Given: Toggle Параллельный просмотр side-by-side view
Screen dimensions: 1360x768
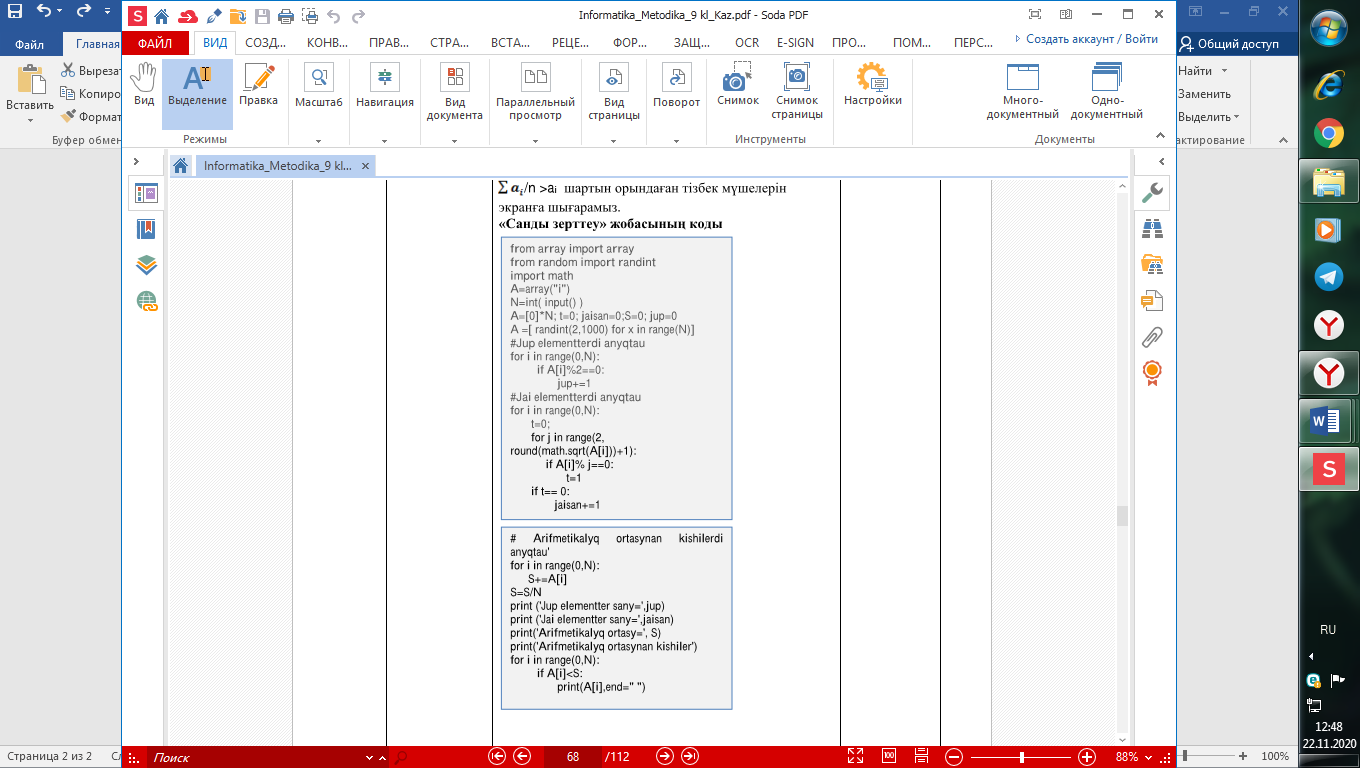Looking at the screenshot, I should pyautogui.click(x=535, y=86).
